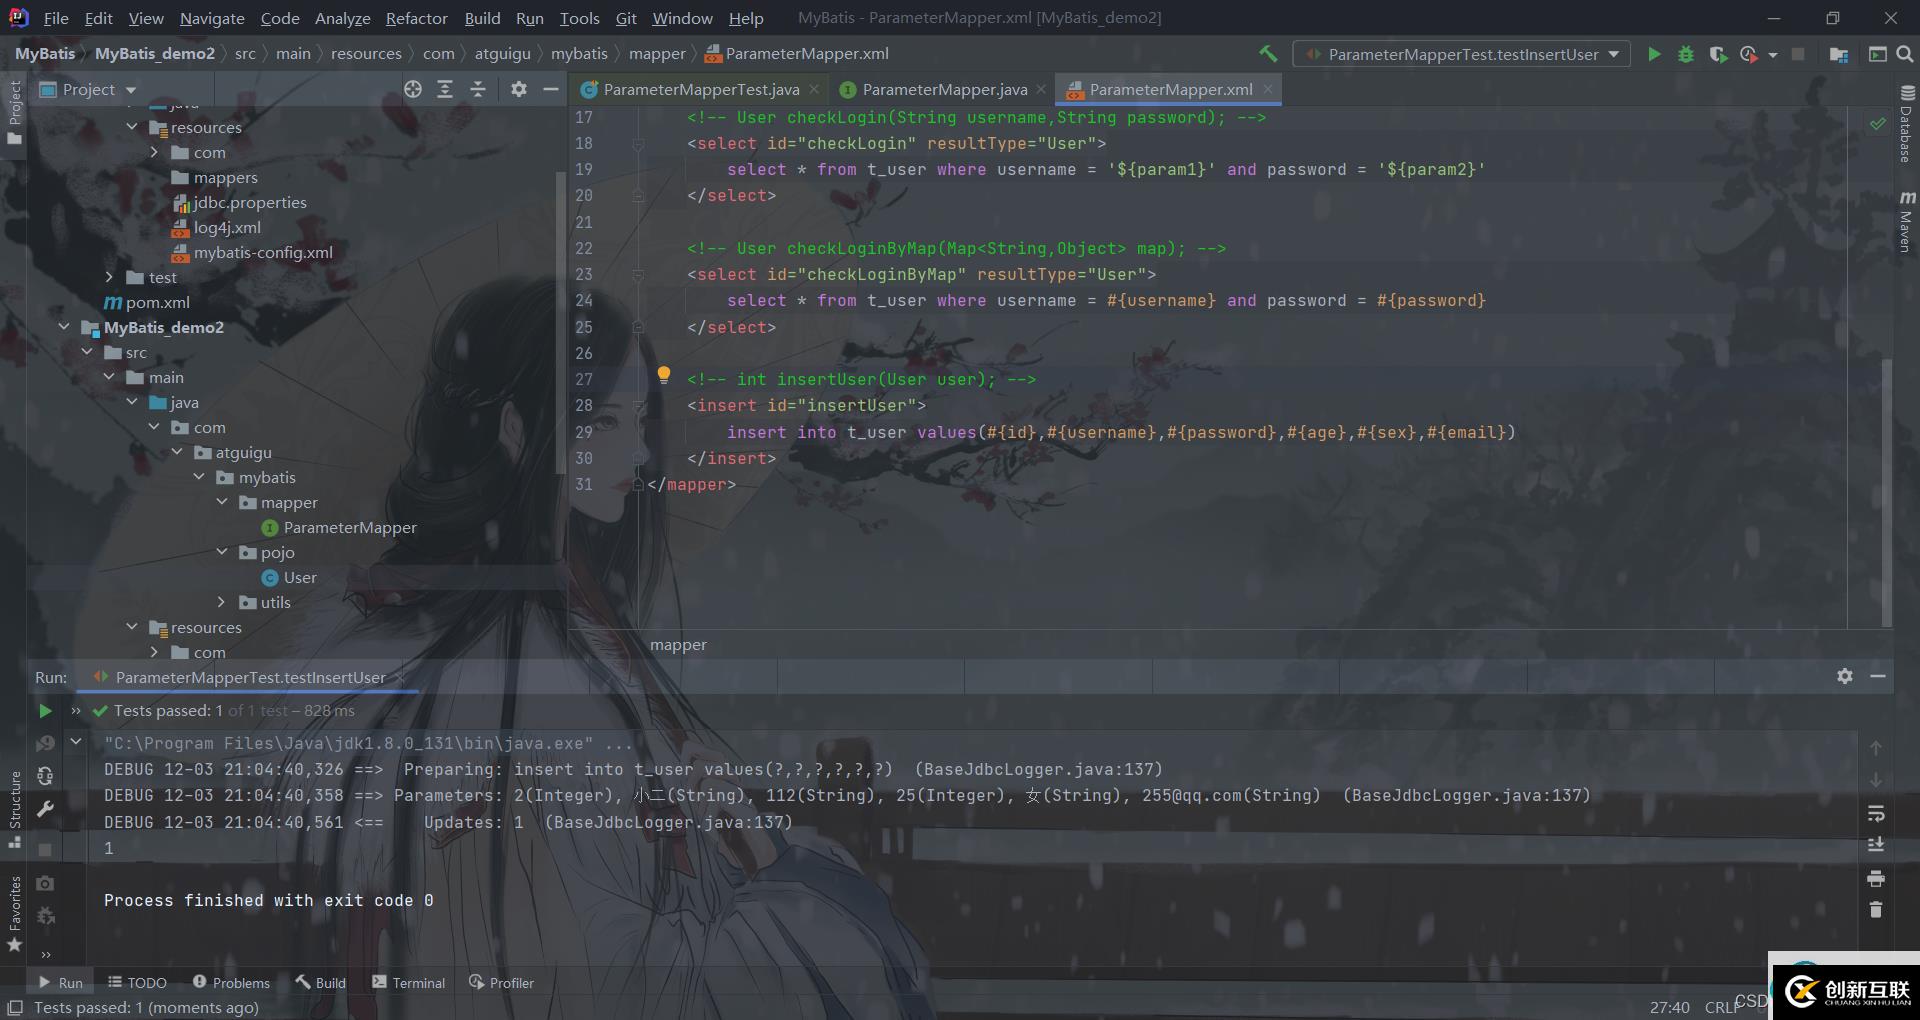
Task: Open the Search Everywhere magnifier
Action: point(1905,54)
